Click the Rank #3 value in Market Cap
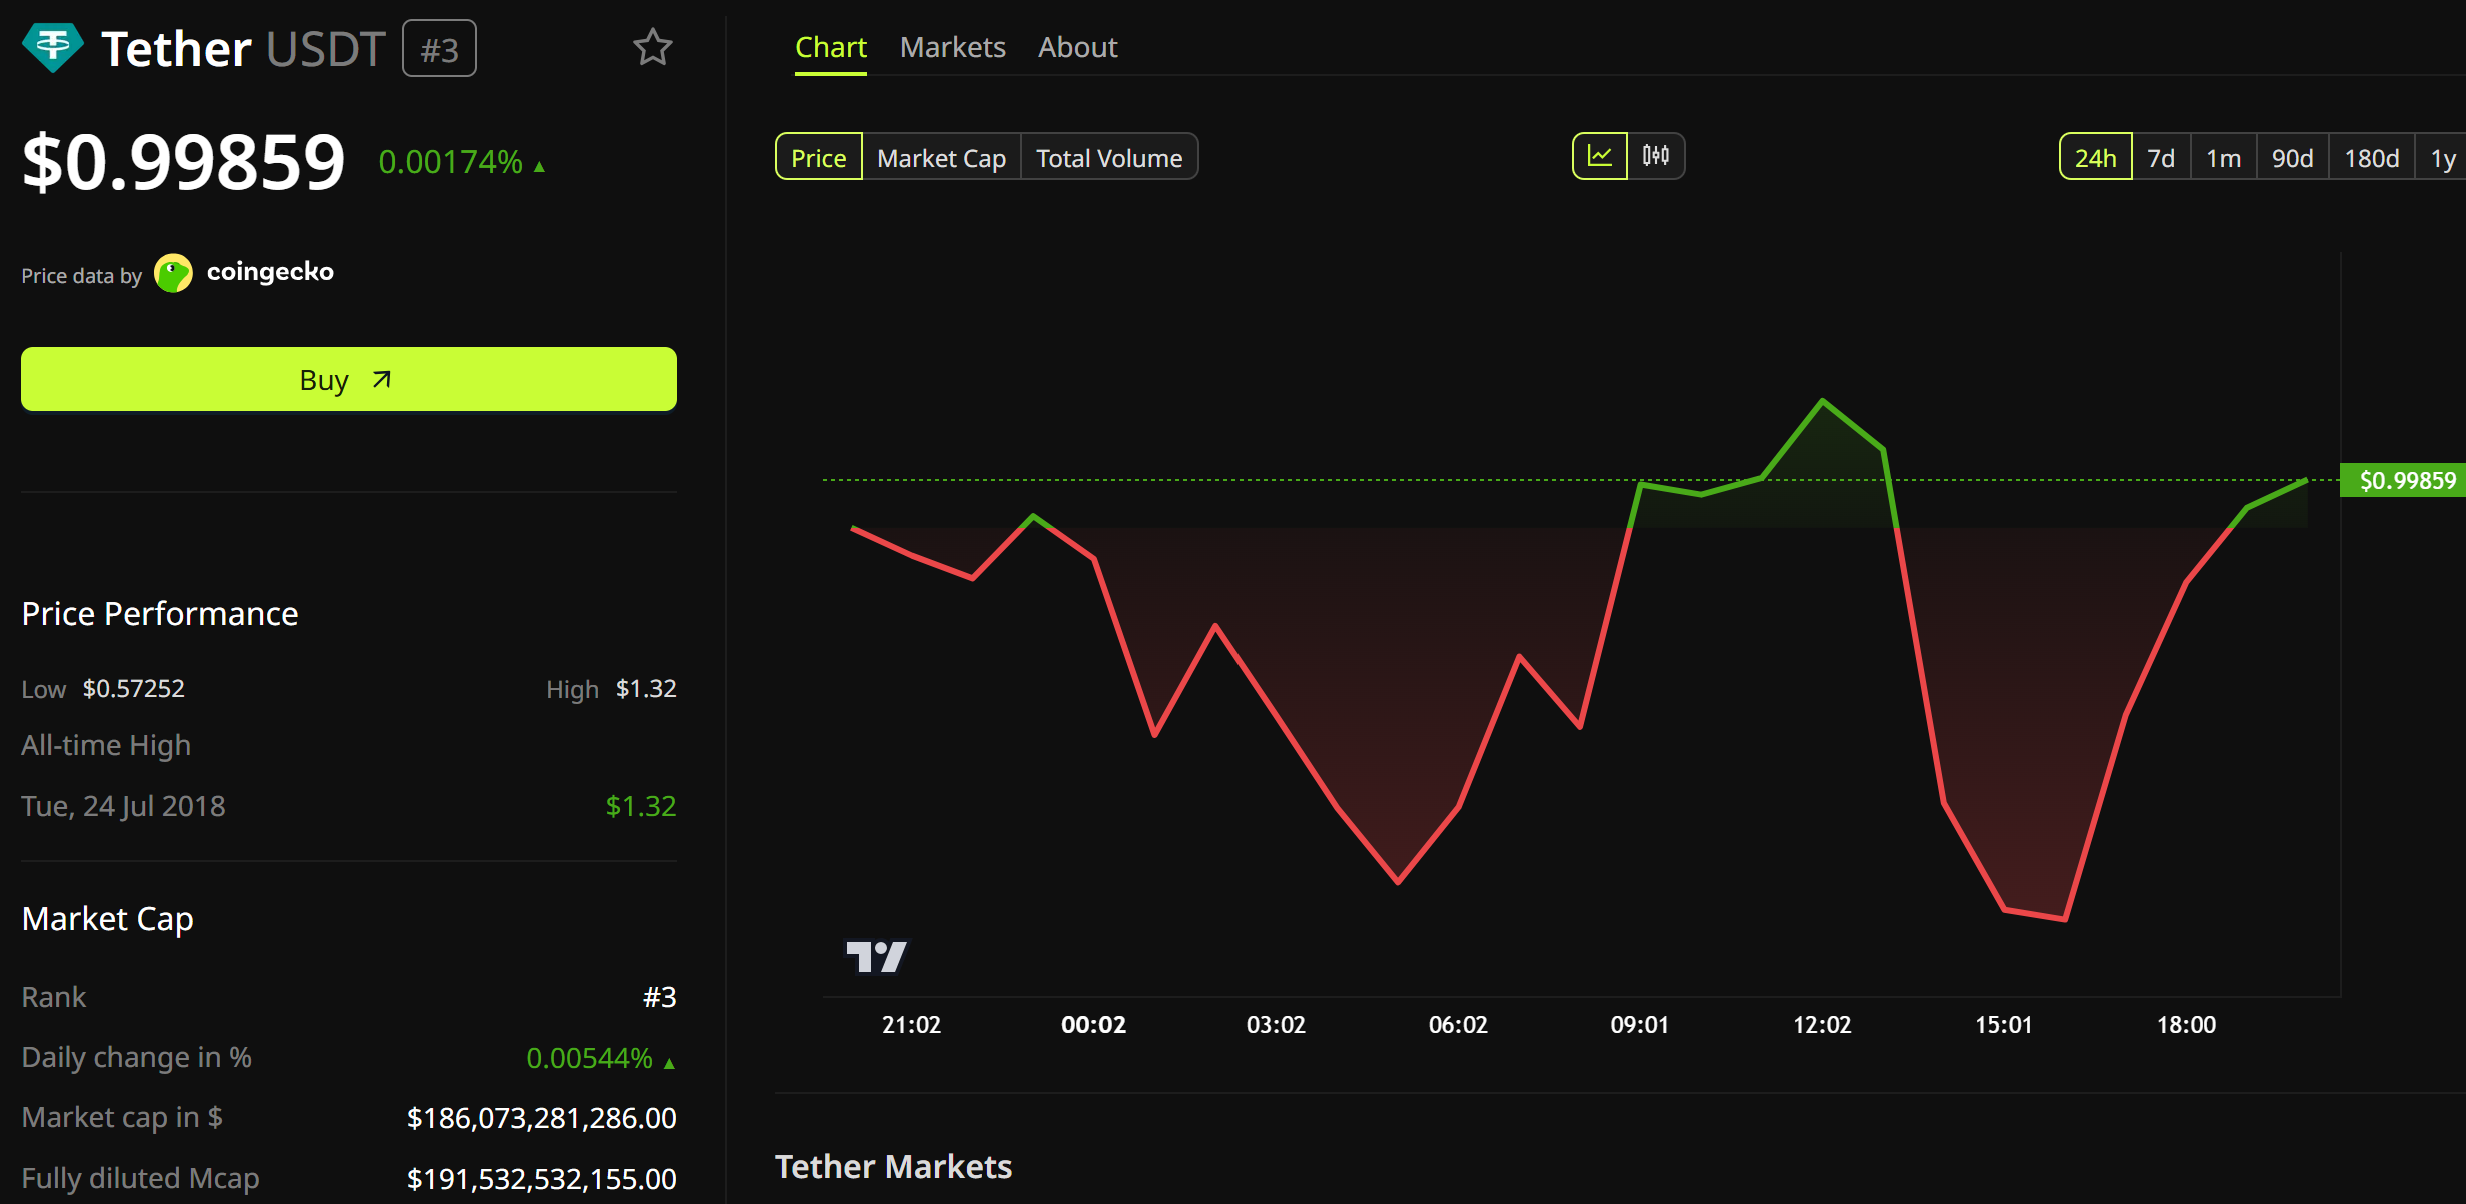This screenshot has height=1204, width=2466. [x=659, y=997]
